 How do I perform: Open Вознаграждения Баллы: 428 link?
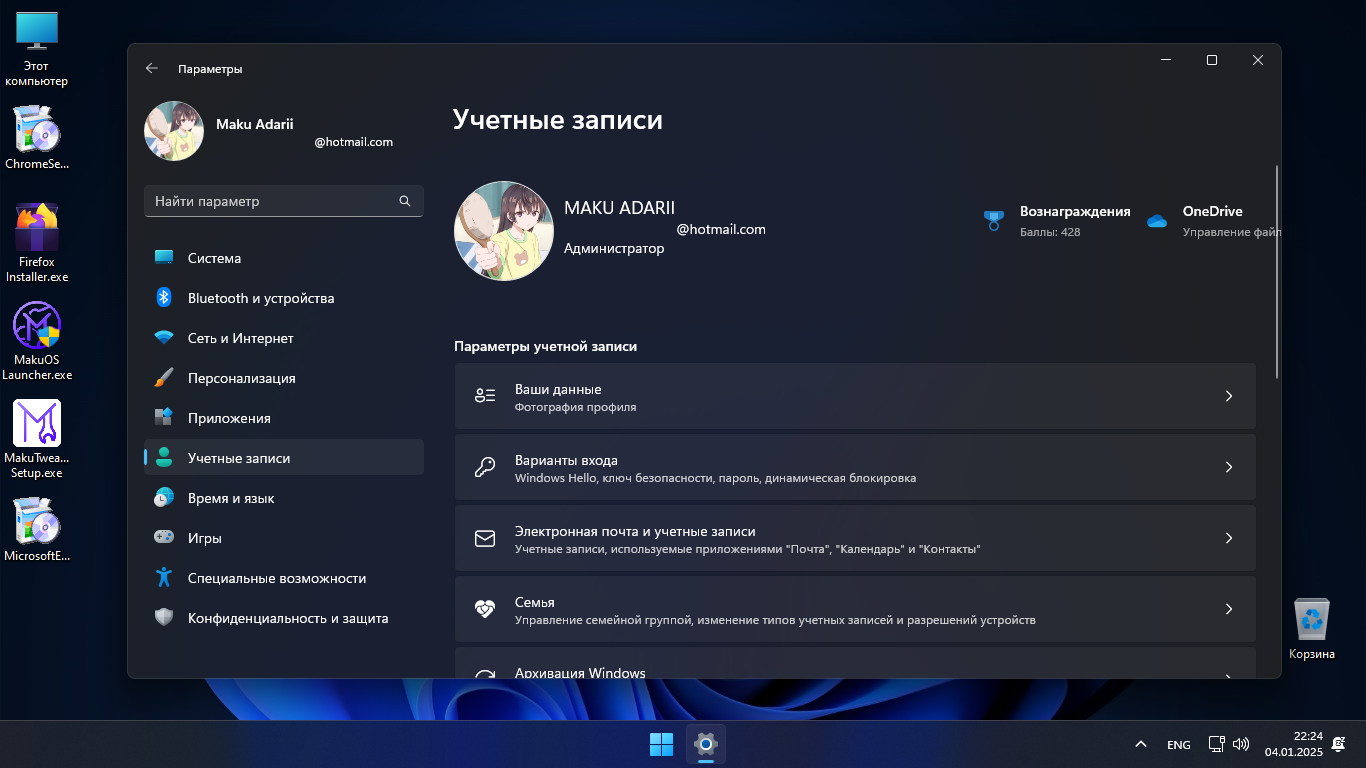point(1057,221)
